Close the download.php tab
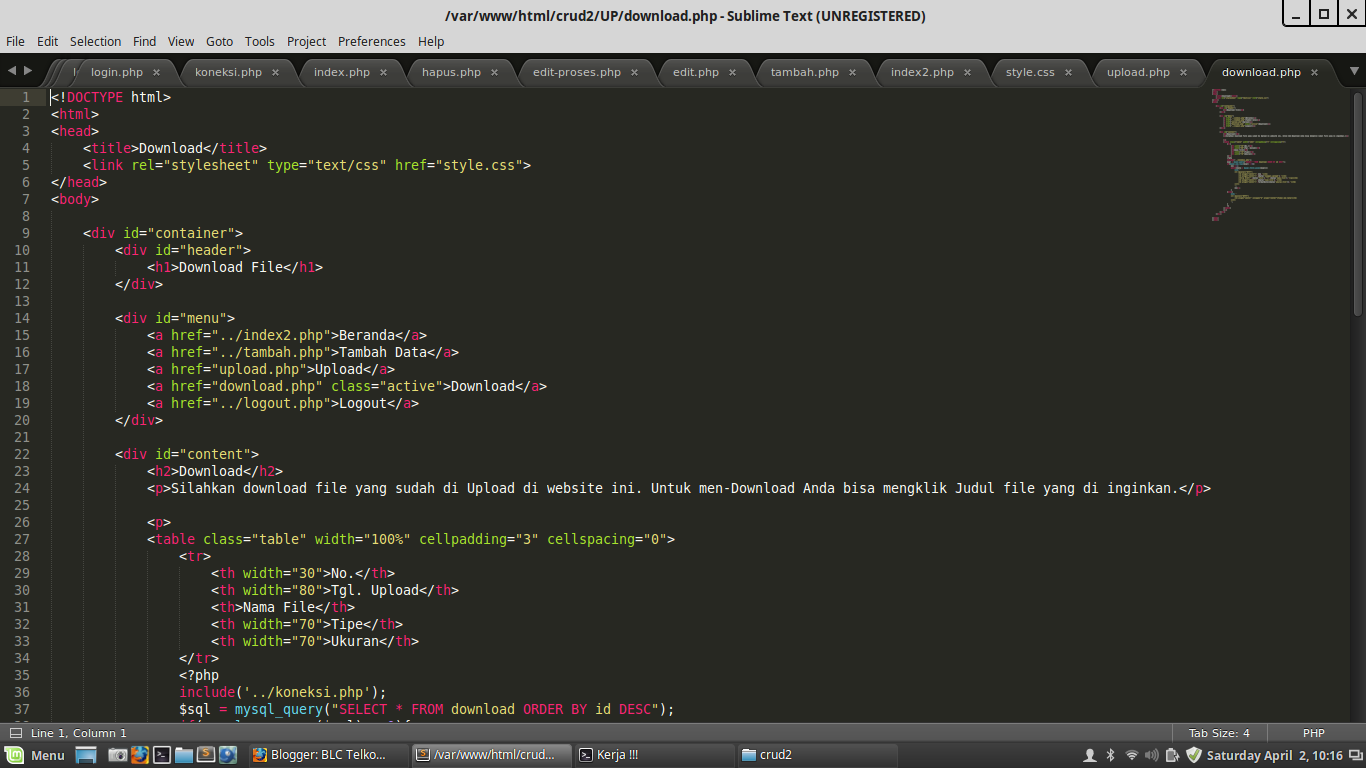Viewport: 1366px width, 768px height. coord(1315,72)
